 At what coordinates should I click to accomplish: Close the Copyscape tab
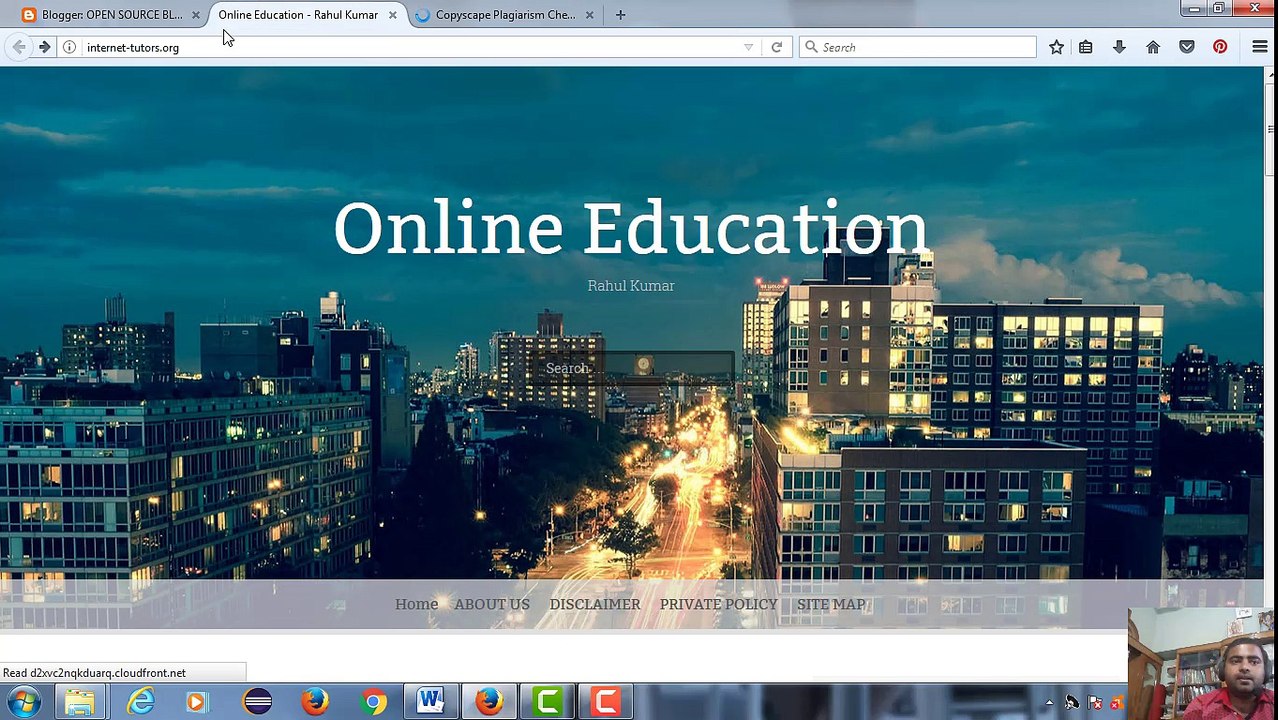(x=589, y=15)
